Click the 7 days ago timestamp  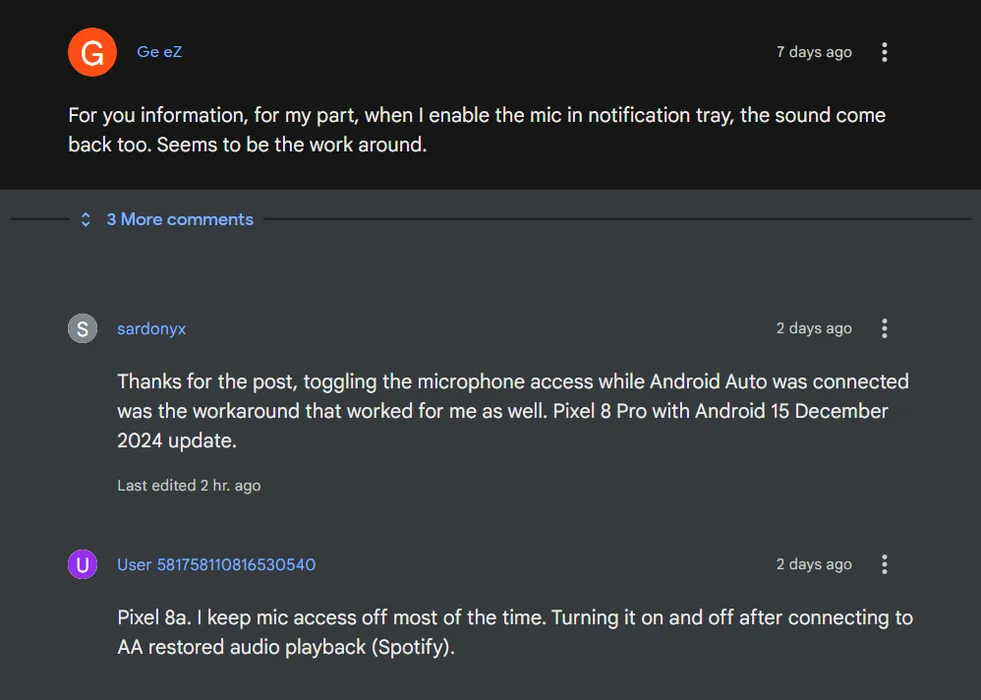point(814,52)
